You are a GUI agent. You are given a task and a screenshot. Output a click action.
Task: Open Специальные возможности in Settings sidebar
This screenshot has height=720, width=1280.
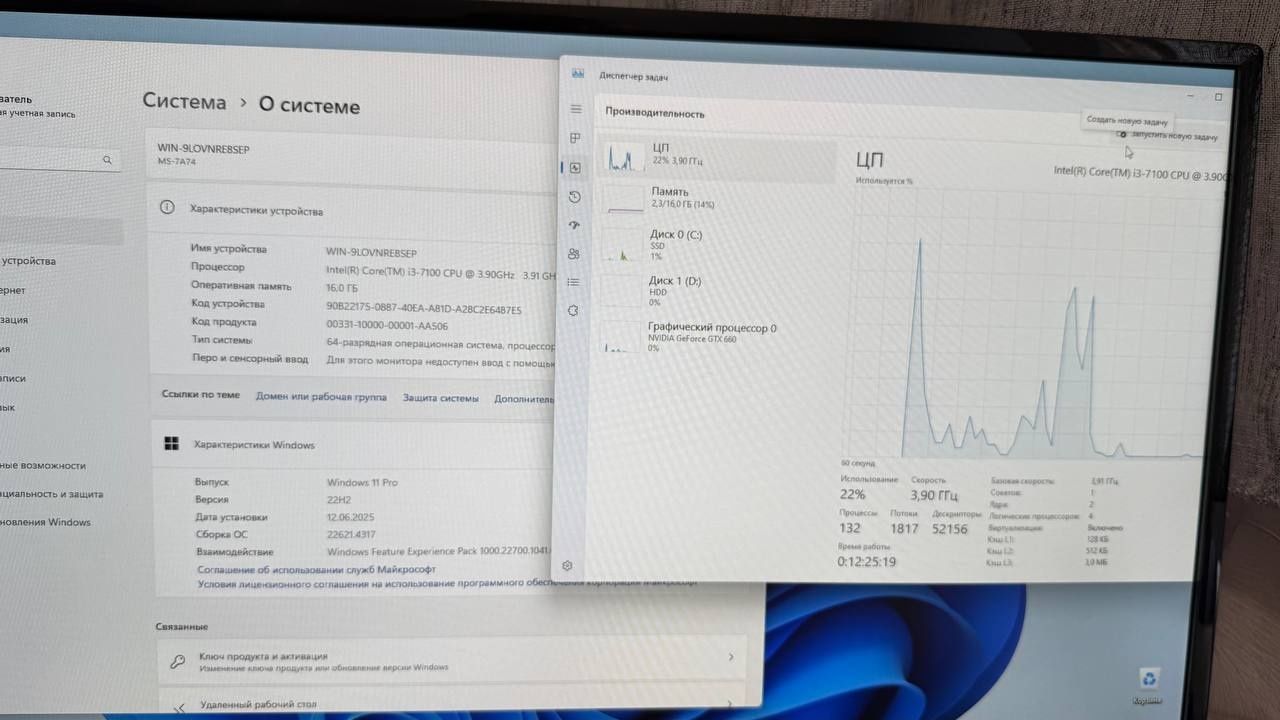click(x=43, y=465)
